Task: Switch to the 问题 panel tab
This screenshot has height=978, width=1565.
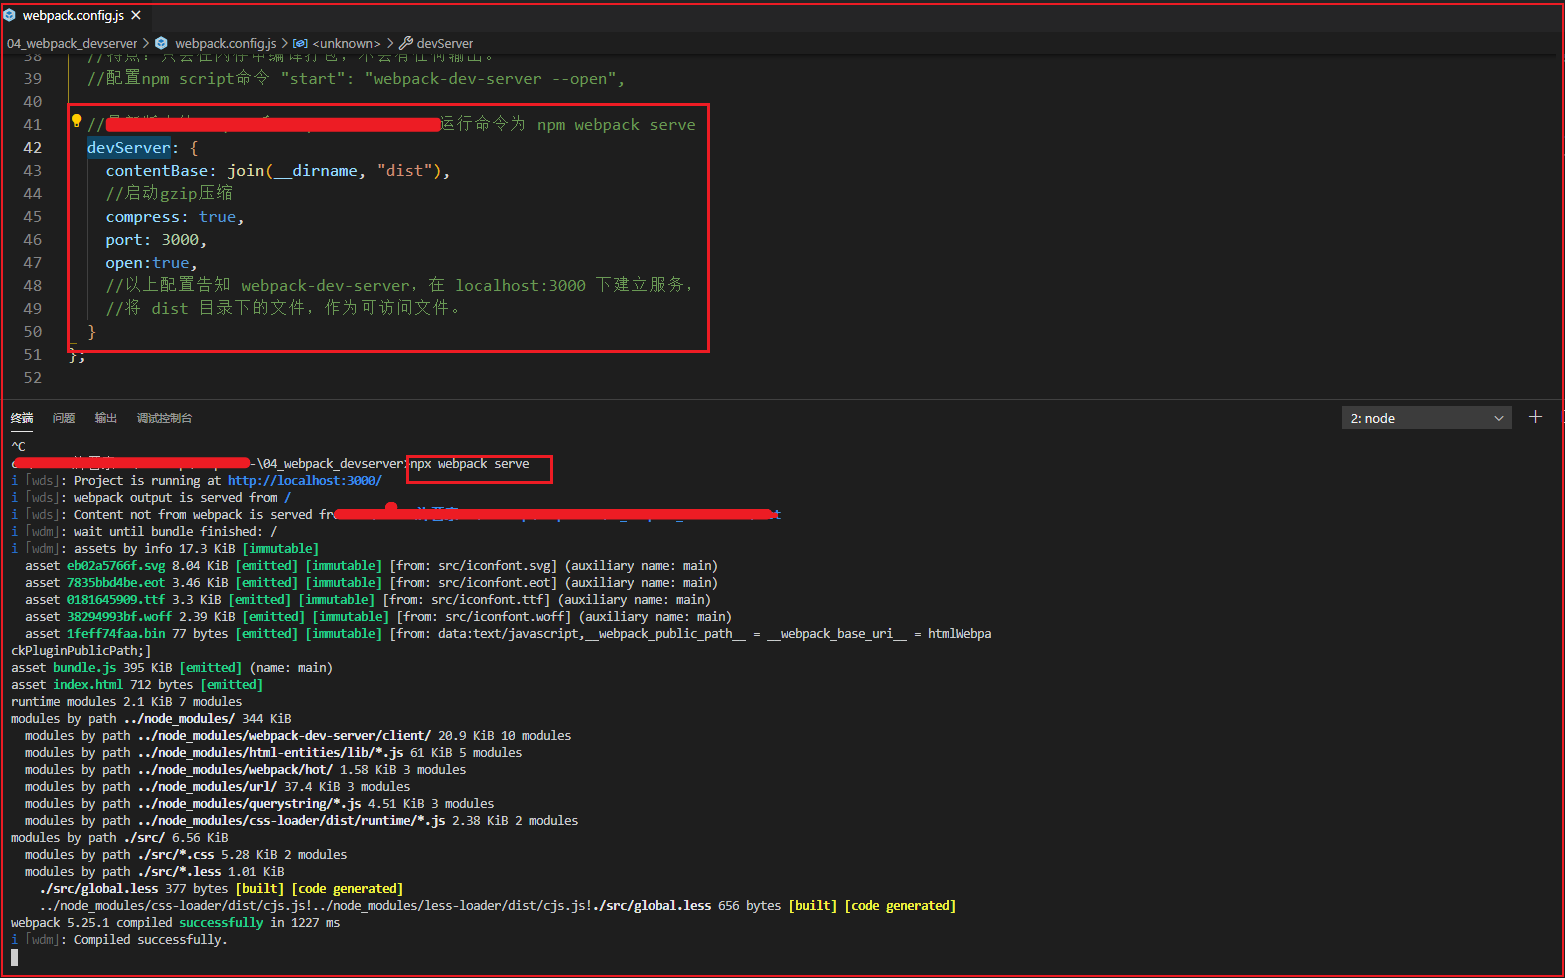Action: pyautogui.click(x=64, y=418)
